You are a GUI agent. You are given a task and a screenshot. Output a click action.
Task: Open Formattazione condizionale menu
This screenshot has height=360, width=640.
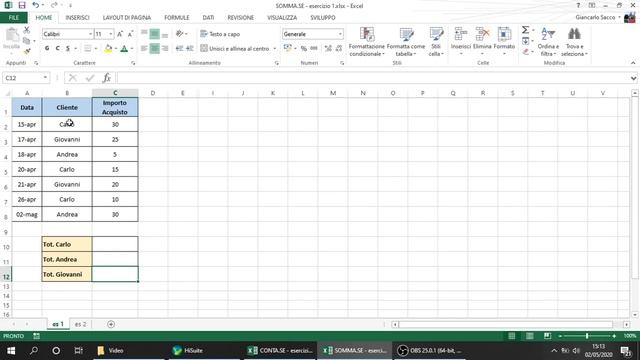(x=367, y=42)
